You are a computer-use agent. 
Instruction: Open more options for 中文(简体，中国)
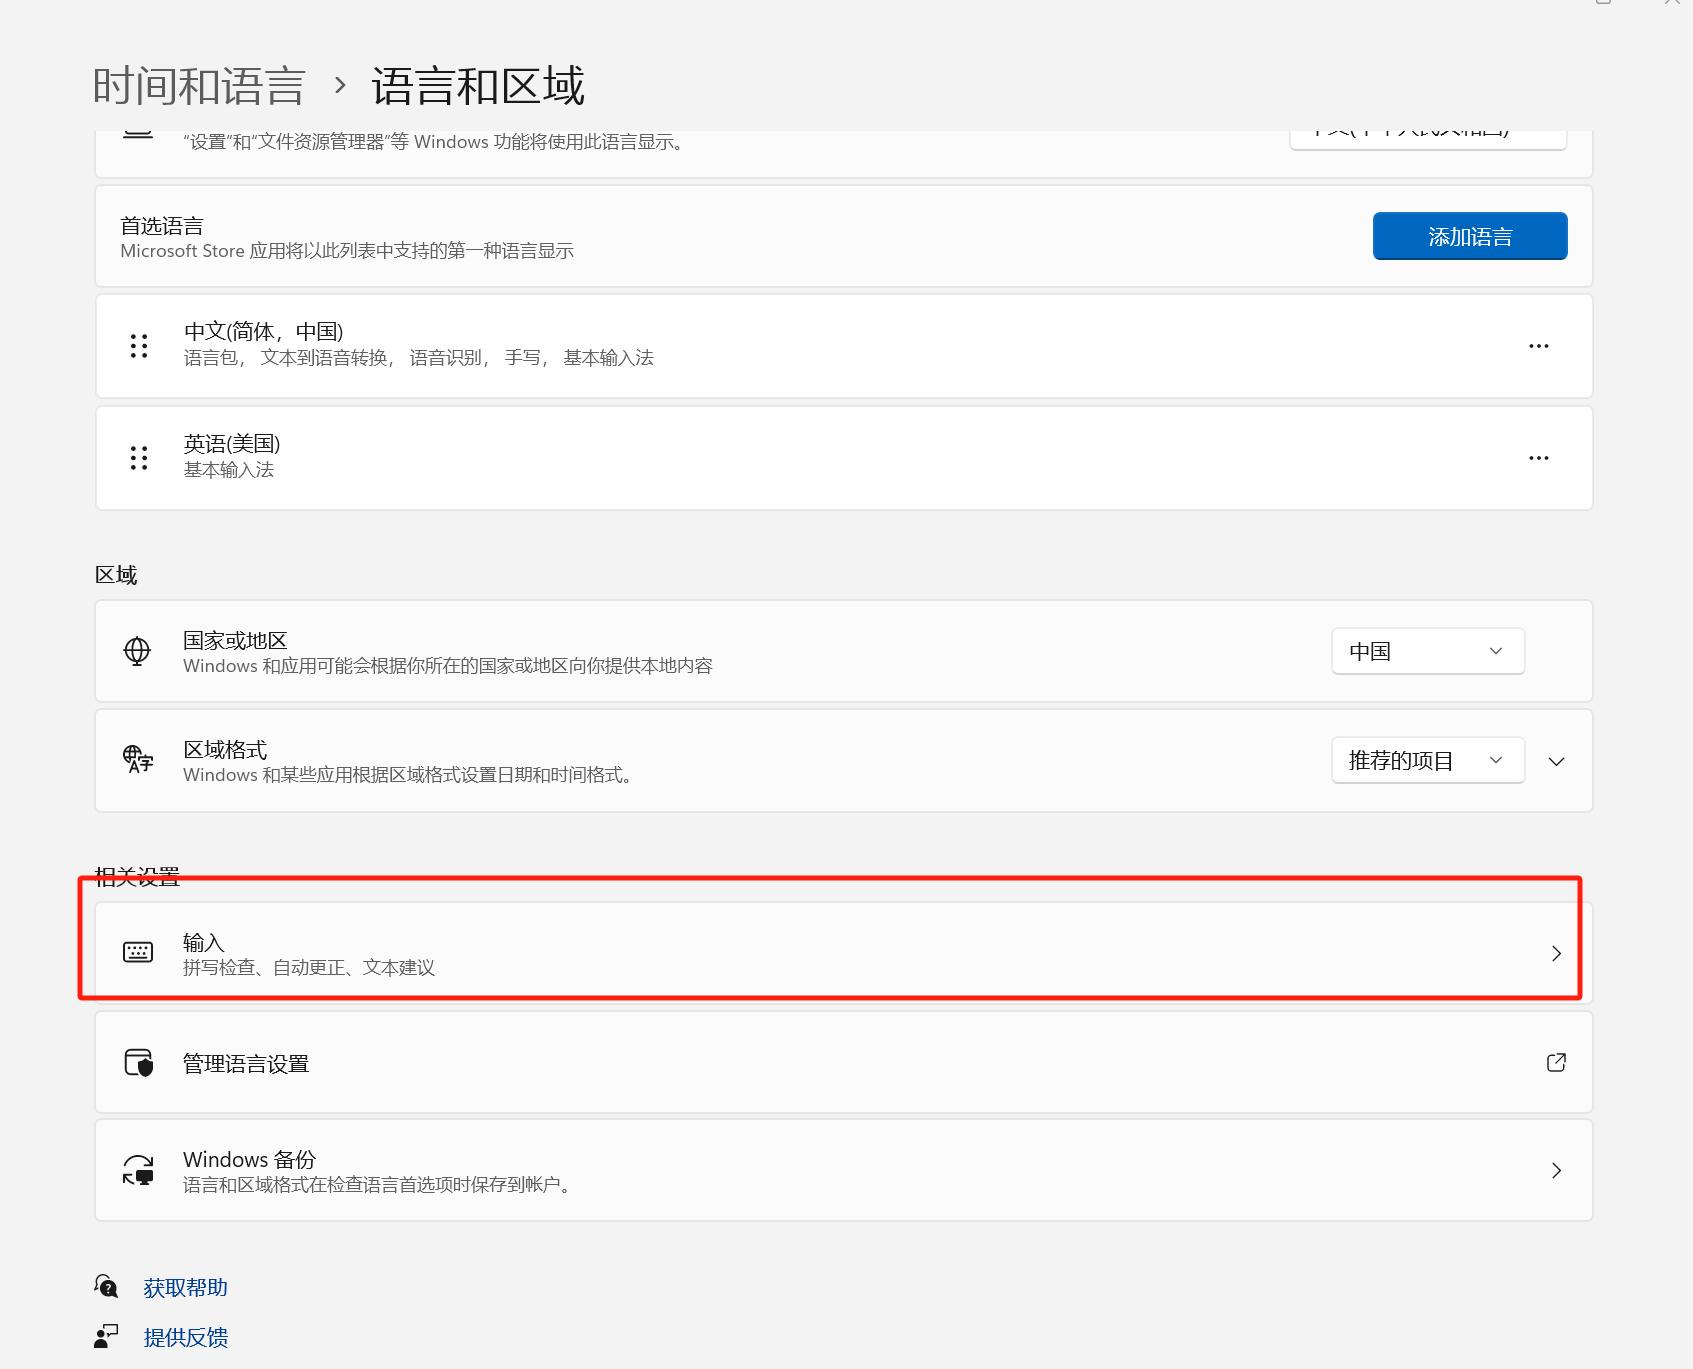coord(1538,346)
